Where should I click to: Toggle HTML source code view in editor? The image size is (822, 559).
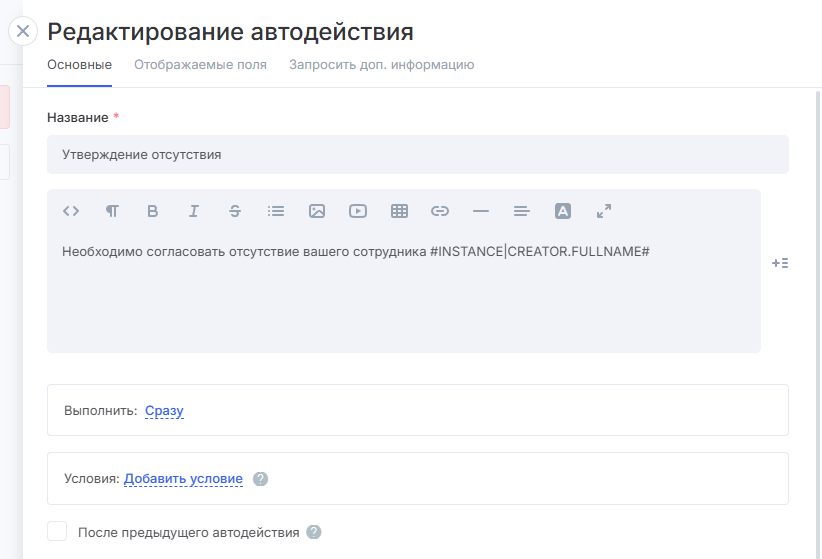pos(71,211)
